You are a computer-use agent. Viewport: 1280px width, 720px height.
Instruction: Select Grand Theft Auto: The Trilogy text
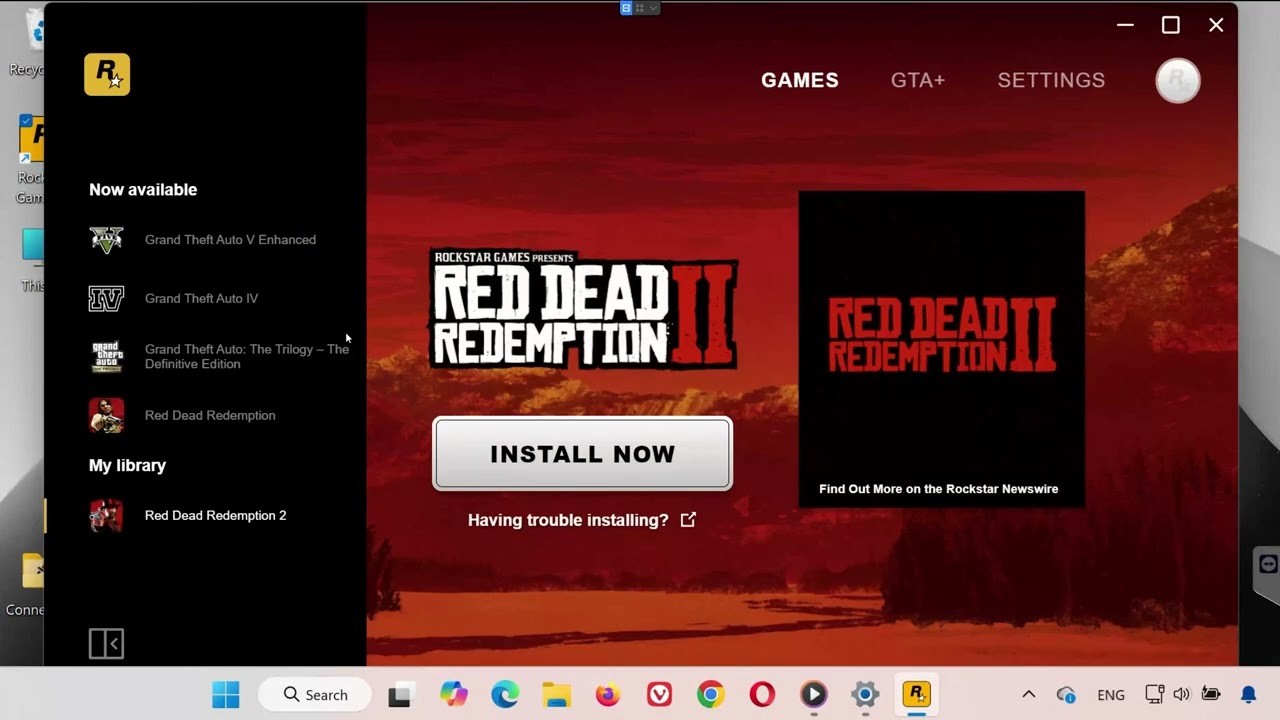click(247, 356)
